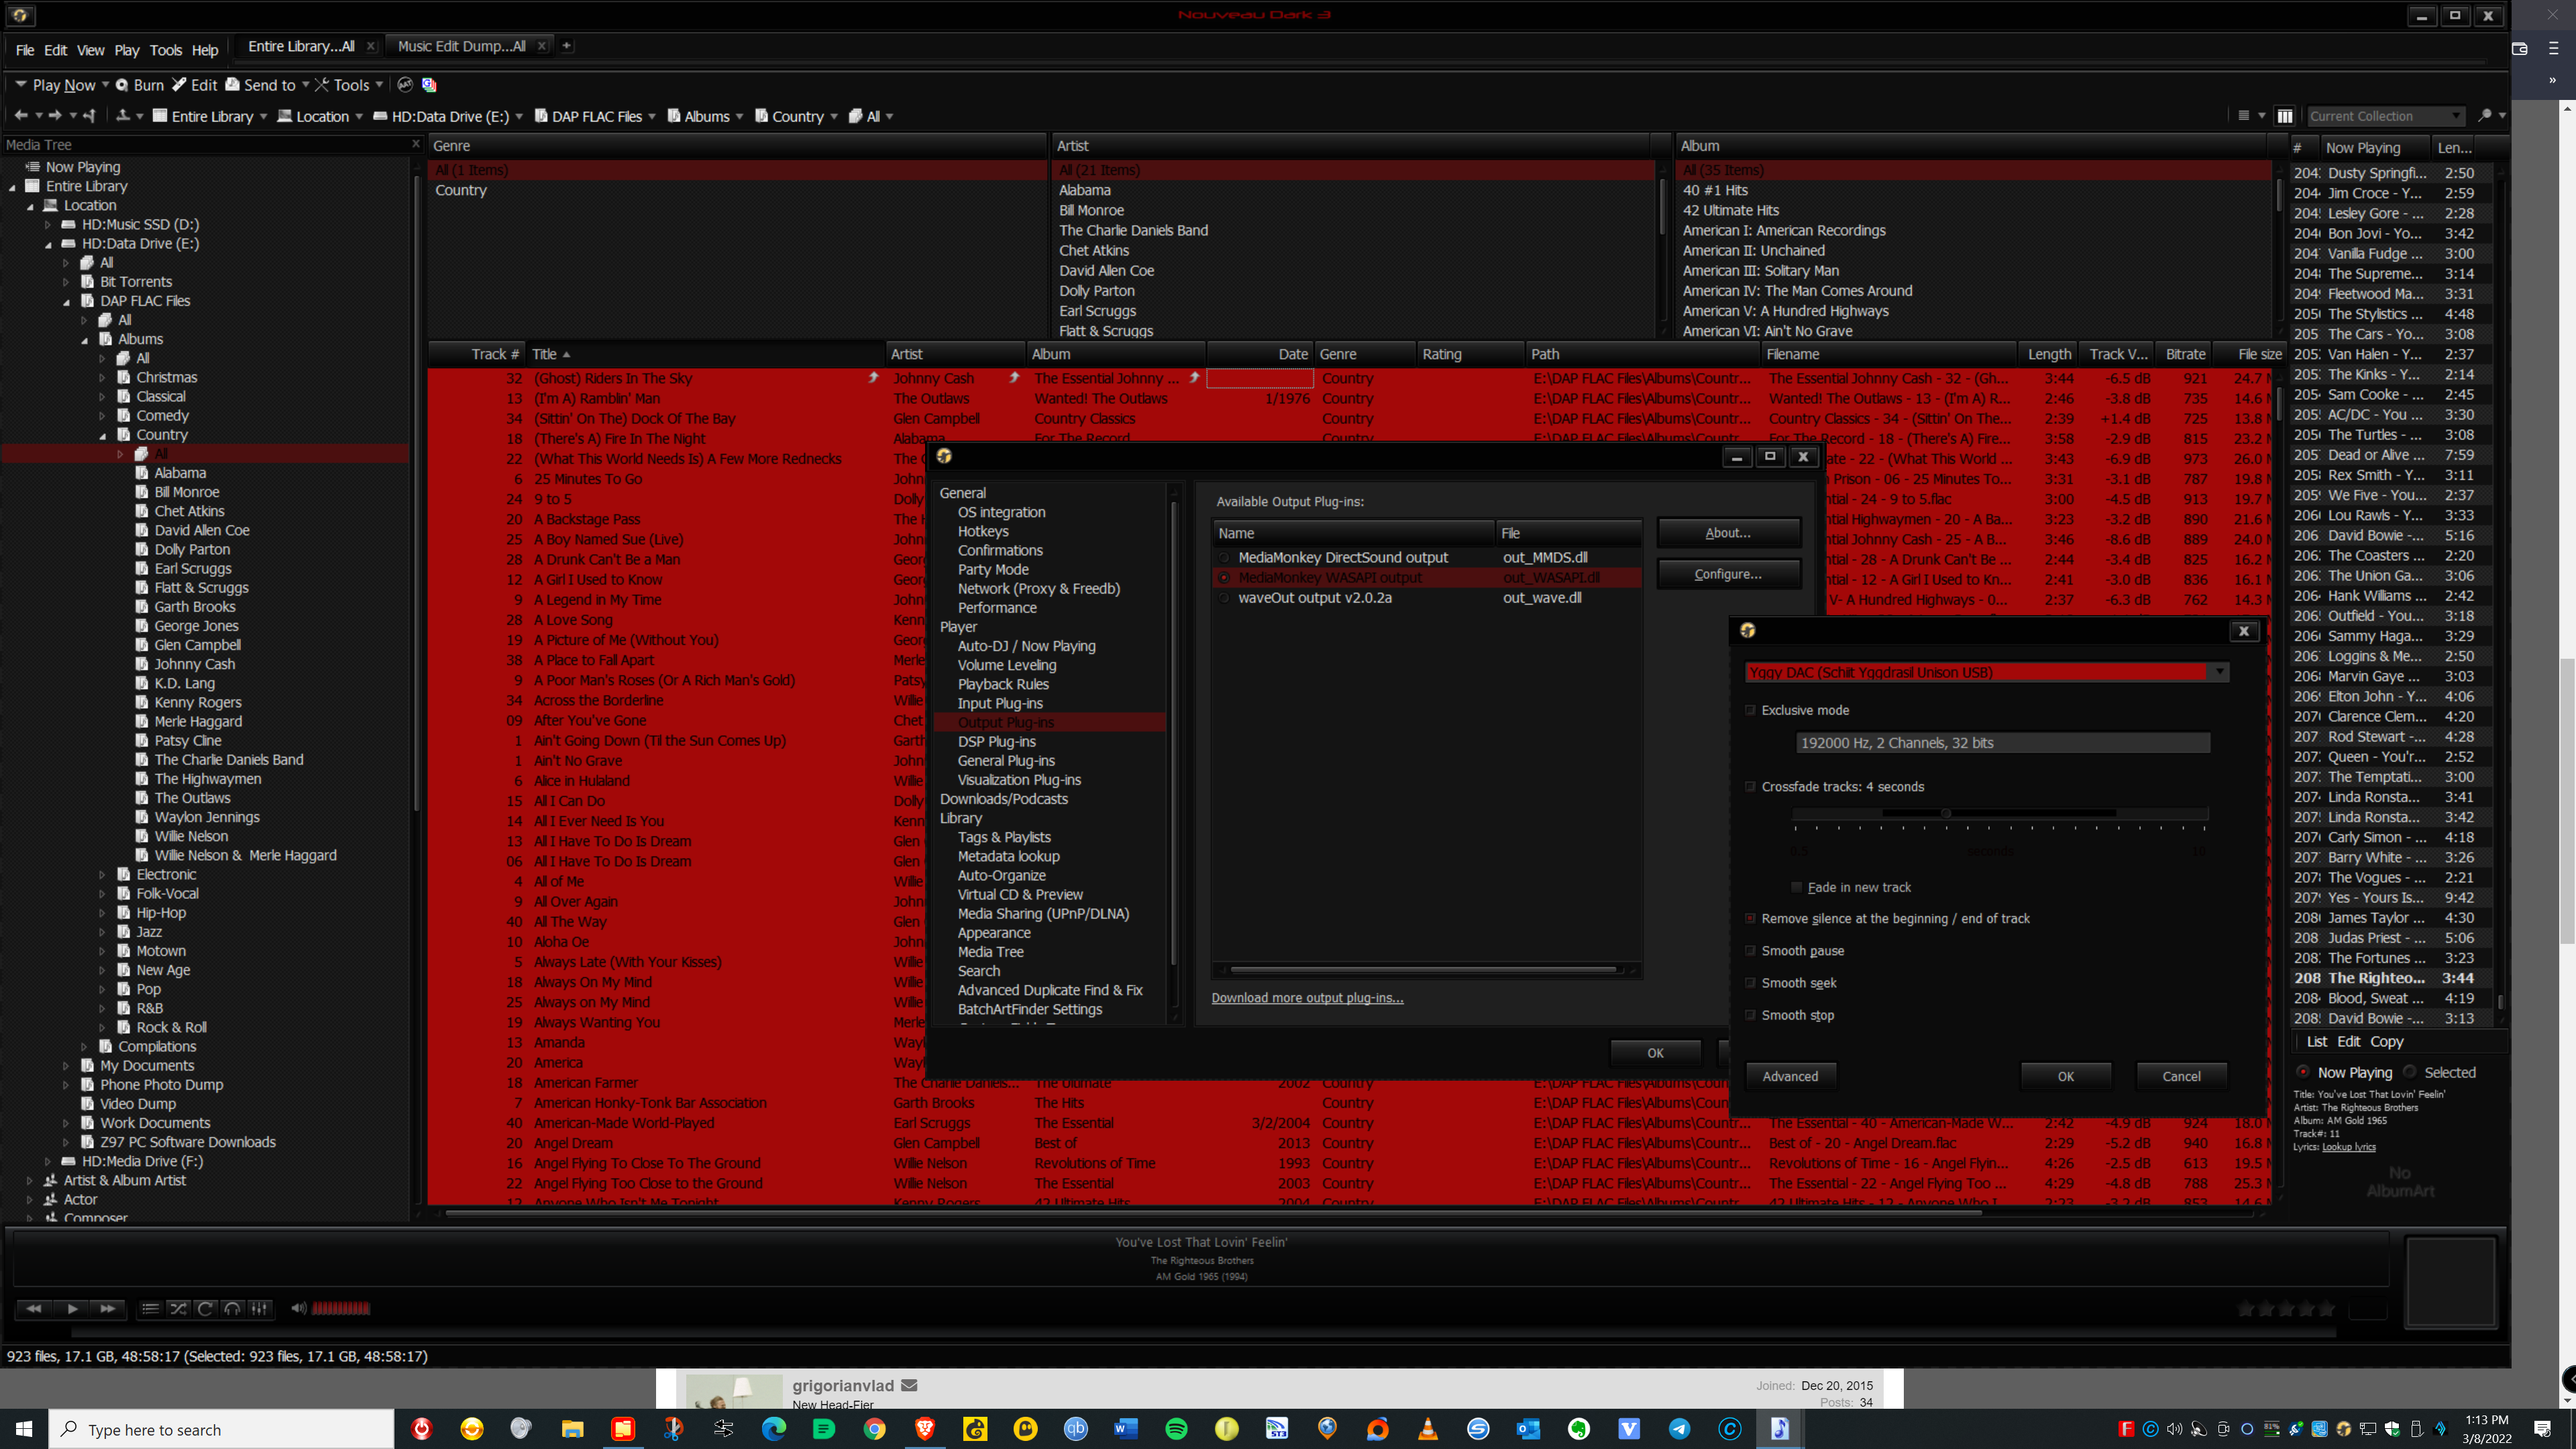
Task: Select the waveOut output radio button
Action: tap(1225, 598)
